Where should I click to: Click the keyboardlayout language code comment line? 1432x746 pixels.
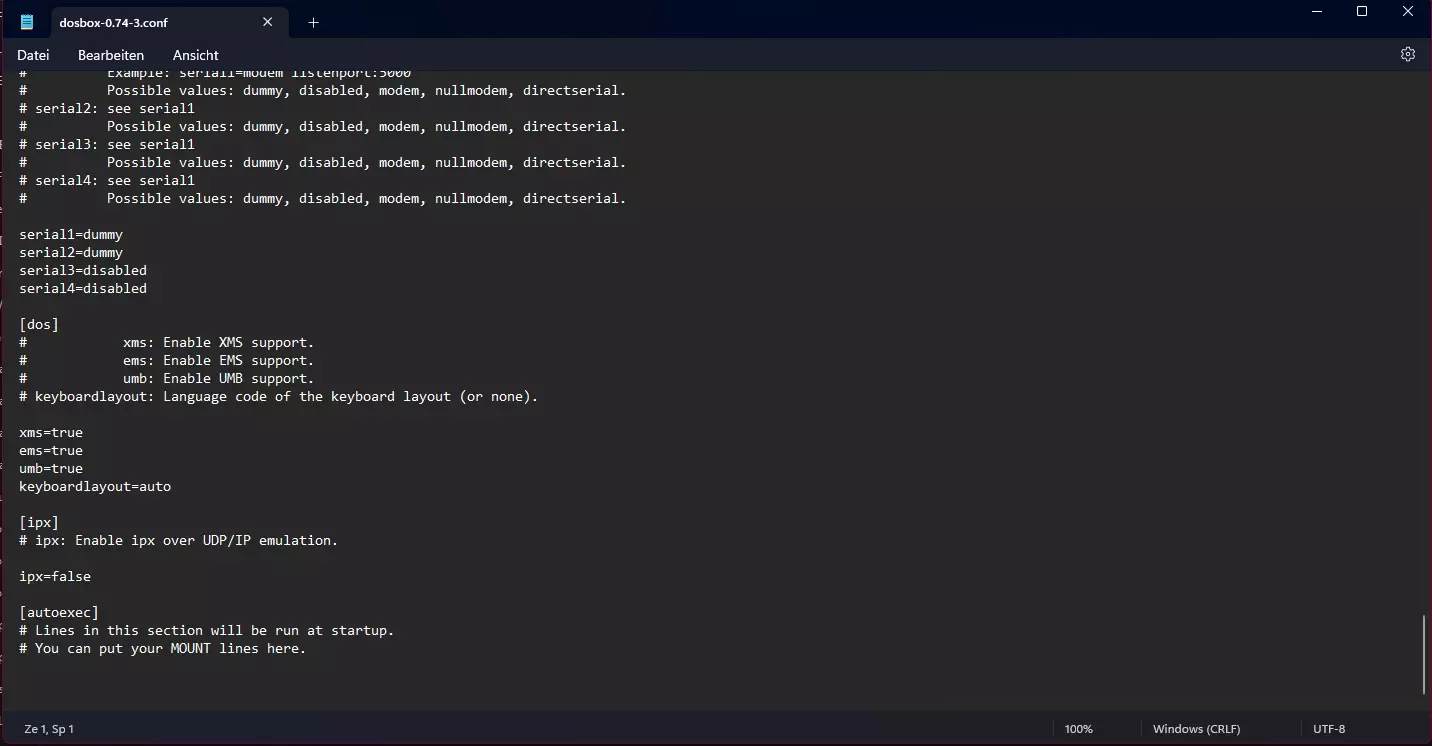279,396
